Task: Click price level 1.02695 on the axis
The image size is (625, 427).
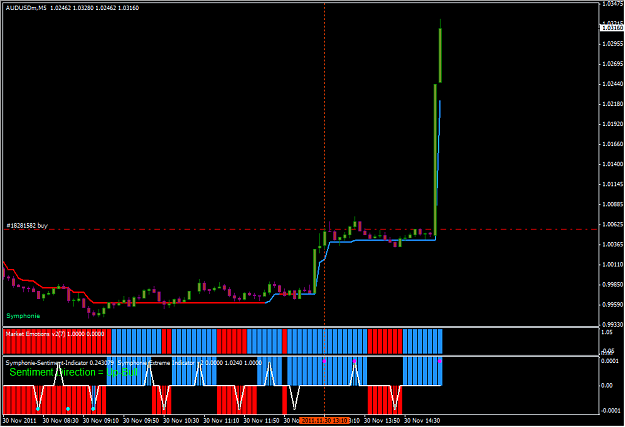Action: tap(613, 64)
